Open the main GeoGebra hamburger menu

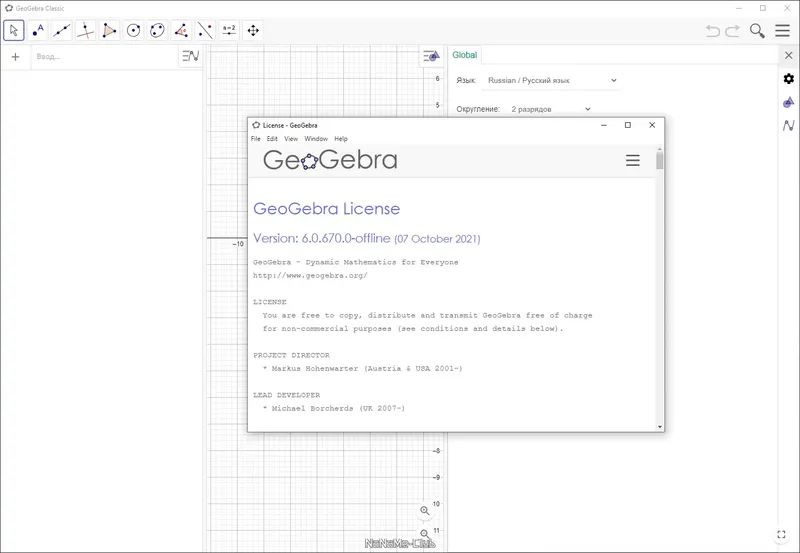(782, 31)
